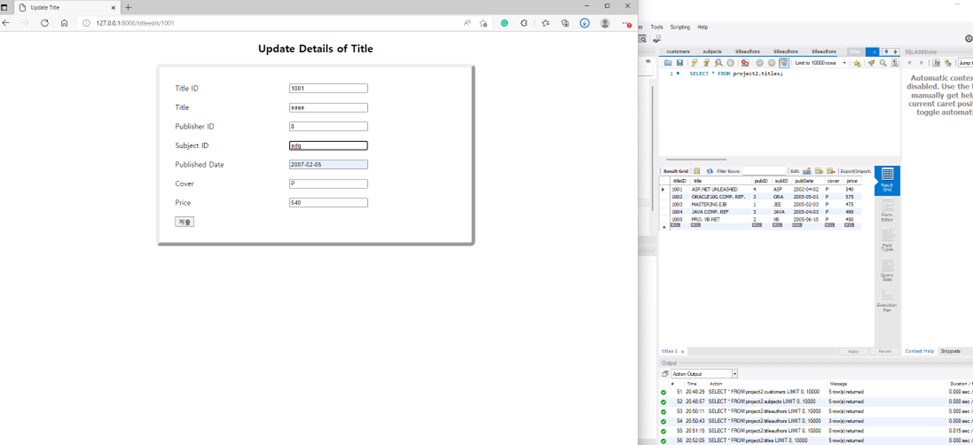Screen dimensions: 973x445
Task: Close the active titles query tab
Action: point(874,52)
